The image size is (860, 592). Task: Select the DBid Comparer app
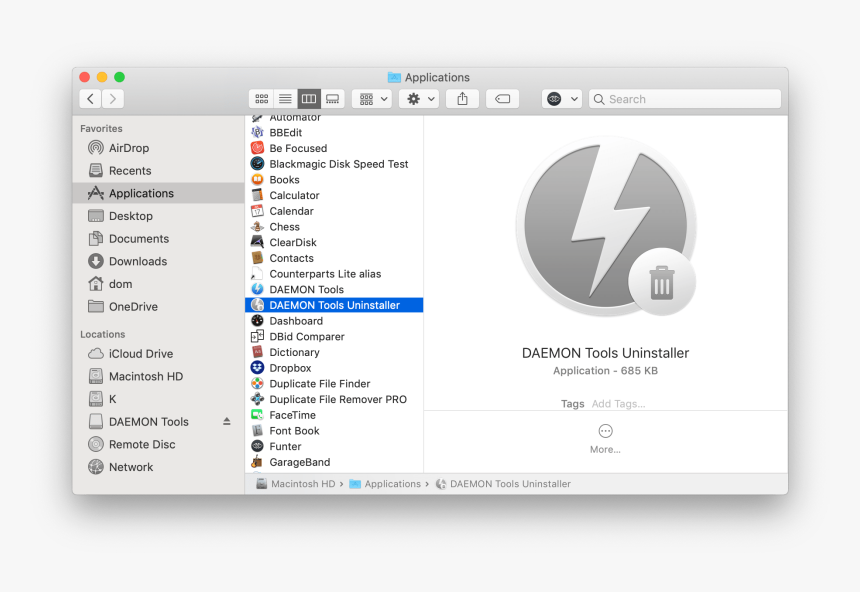334,337
